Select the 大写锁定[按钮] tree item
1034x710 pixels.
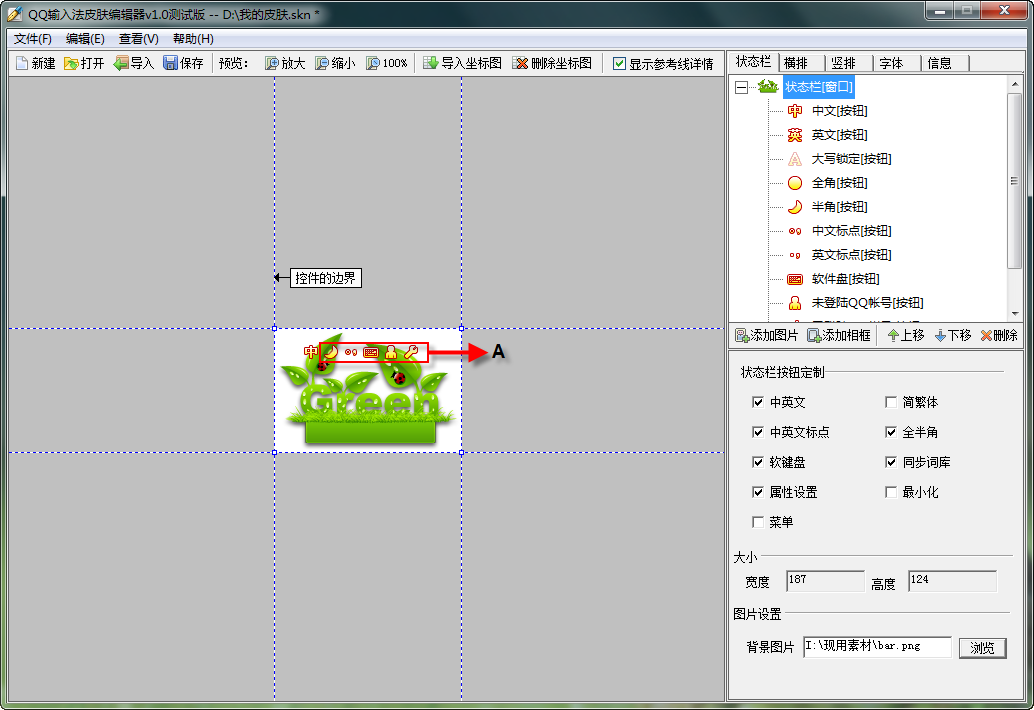pyautogui.click(x=851, y=159)
